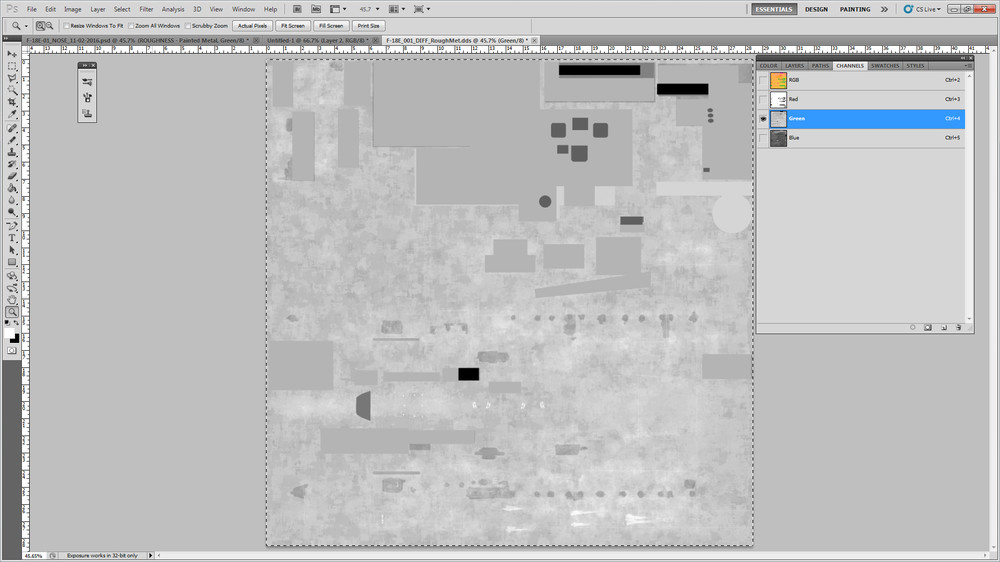Choose Zoom In mode in options bar
The width and height of the screenshot is (1000, 562).
pyautogui.click(x=41, y=26)
